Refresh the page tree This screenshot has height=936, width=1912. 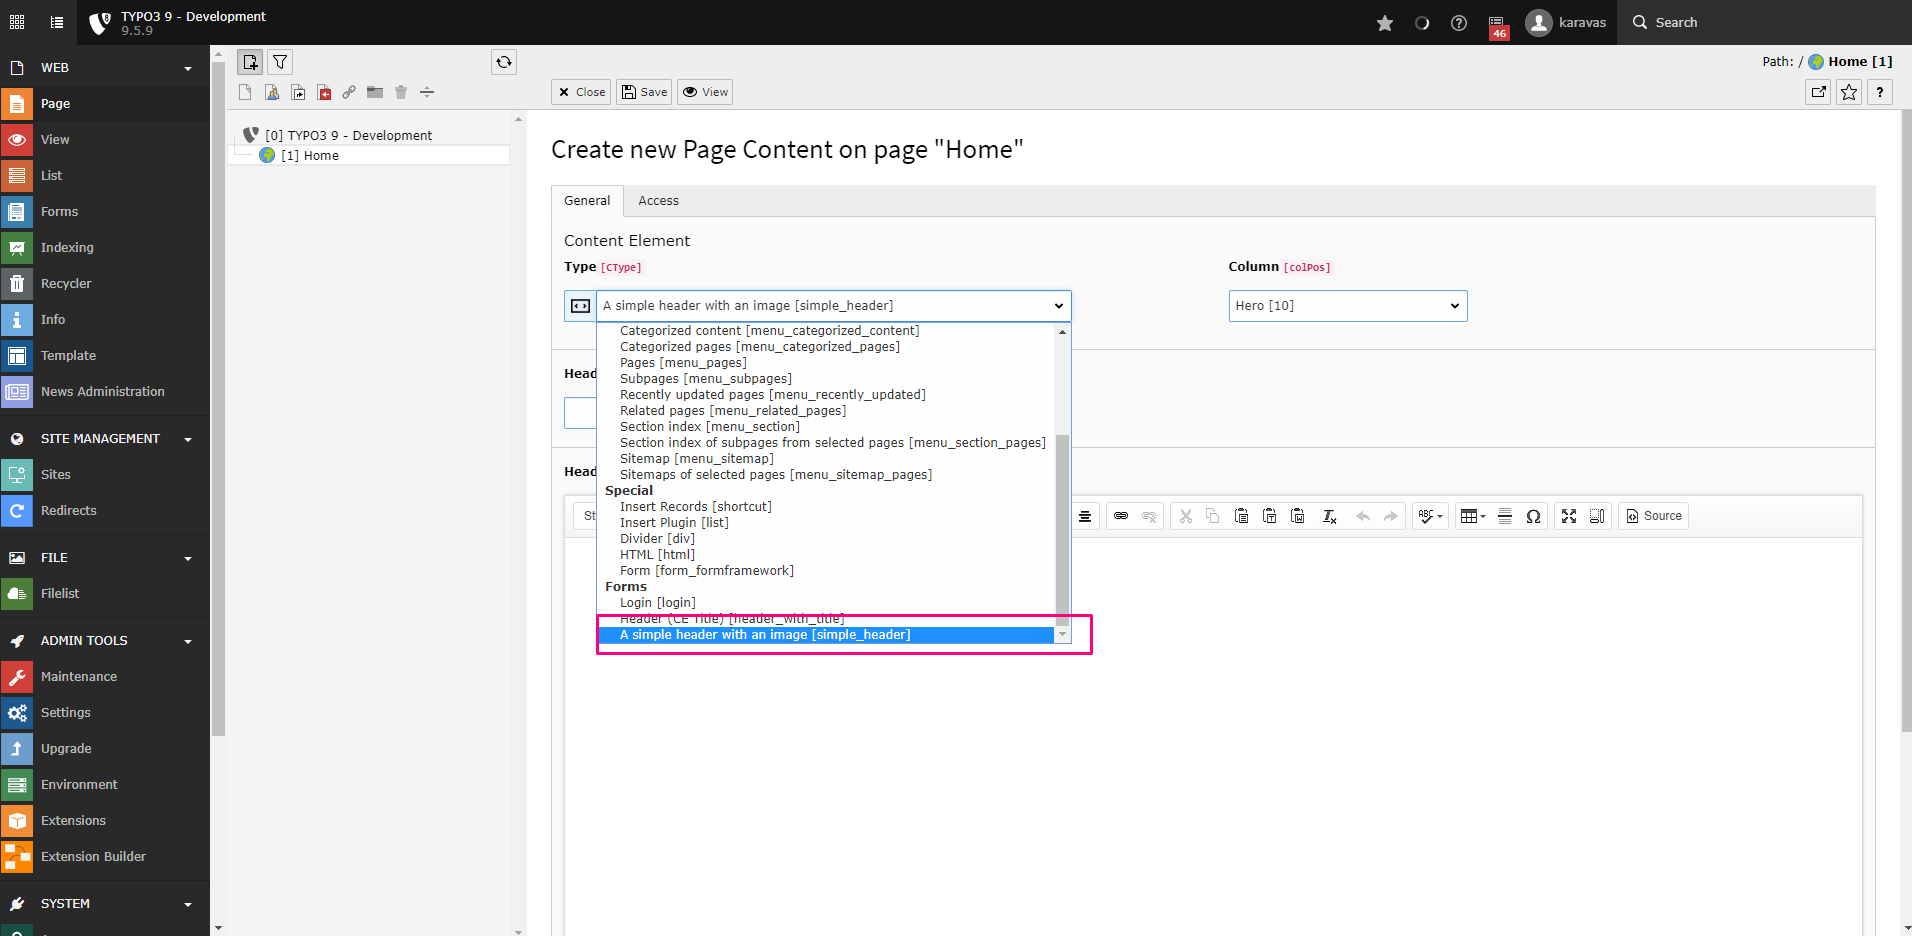(504, 62)
